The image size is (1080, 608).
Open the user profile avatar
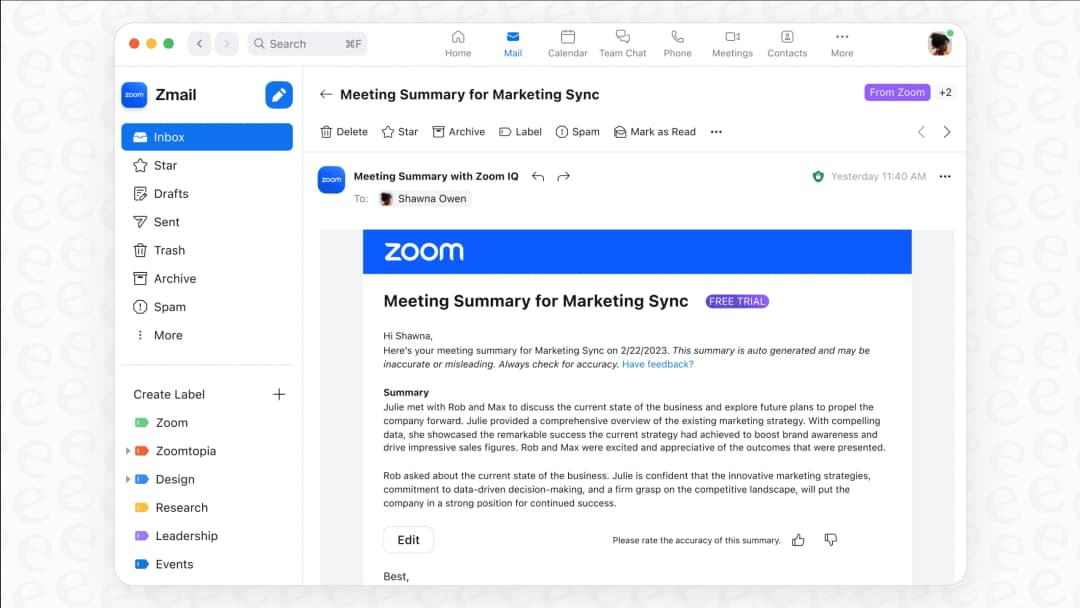tap(939, 43)
